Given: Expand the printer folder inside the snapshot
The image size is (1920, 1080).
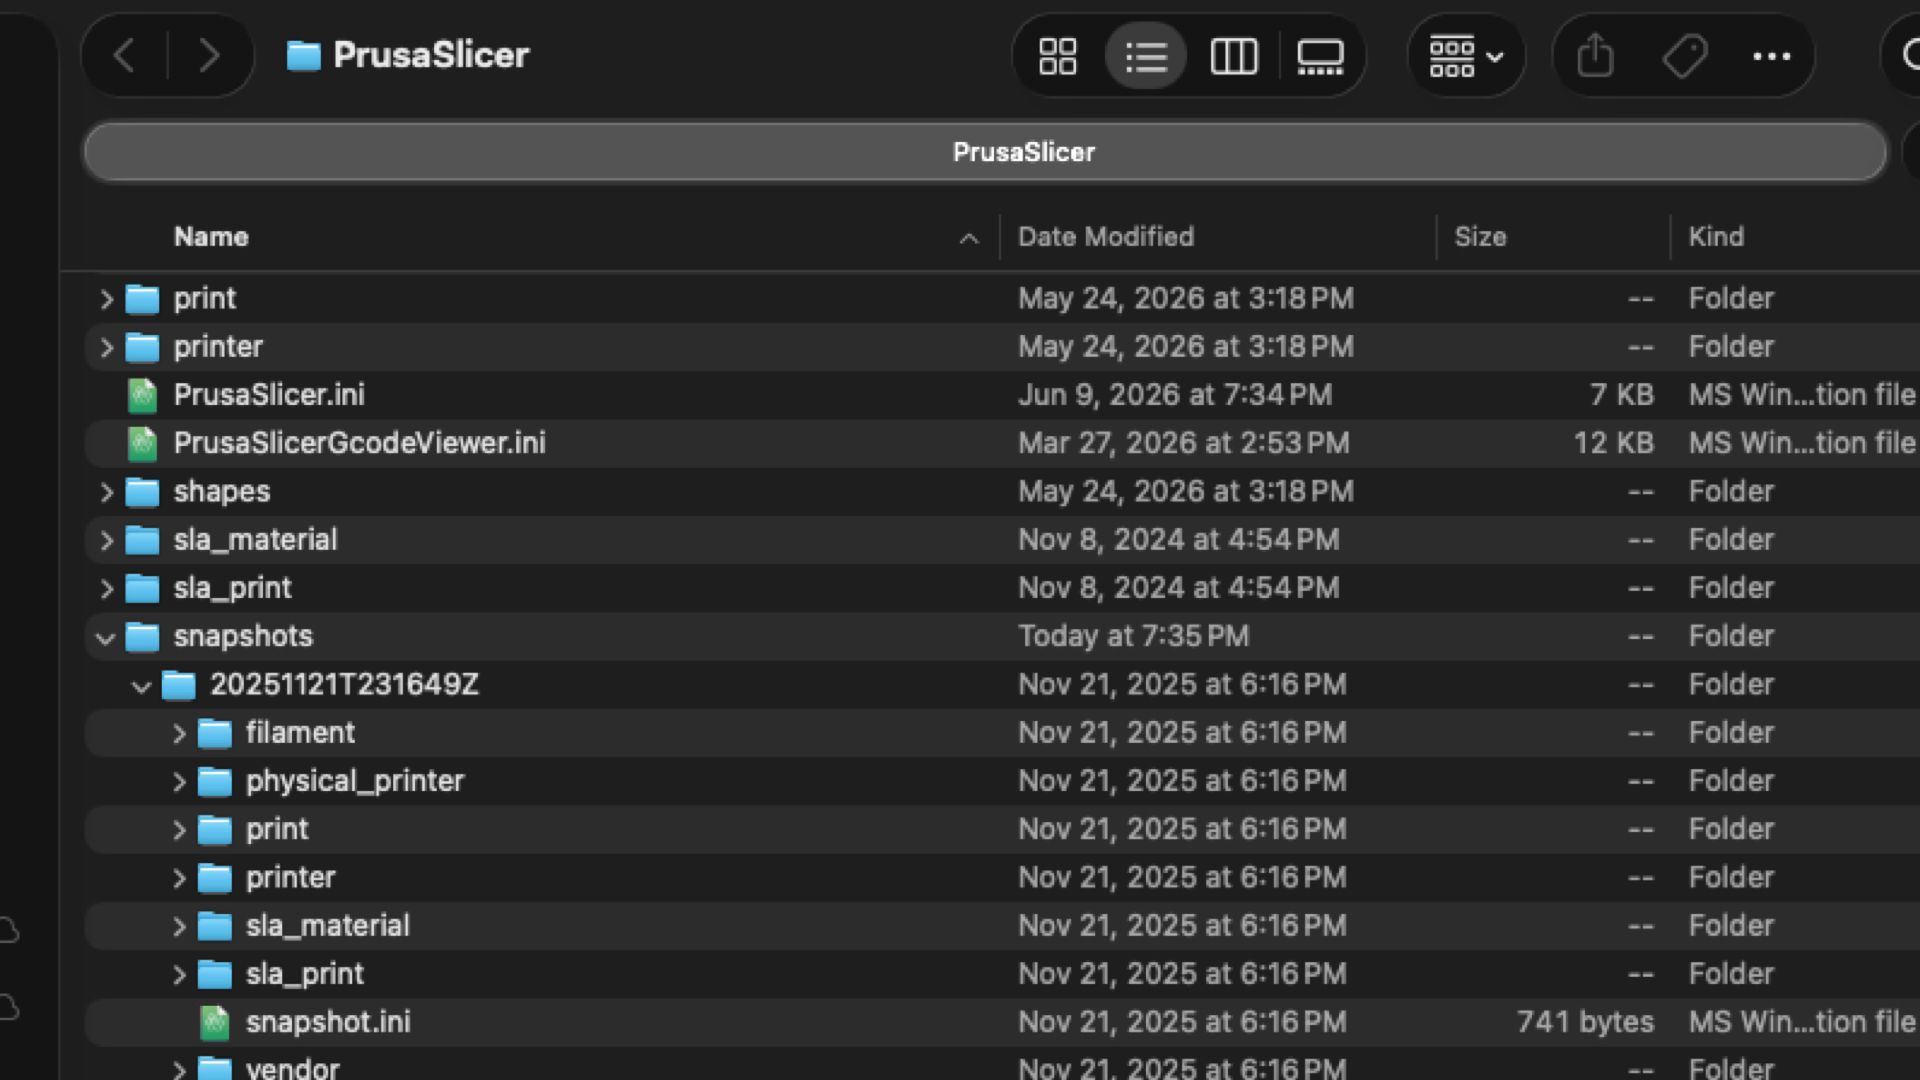Looking at the screenshot, I should click(x=179, y=878).
